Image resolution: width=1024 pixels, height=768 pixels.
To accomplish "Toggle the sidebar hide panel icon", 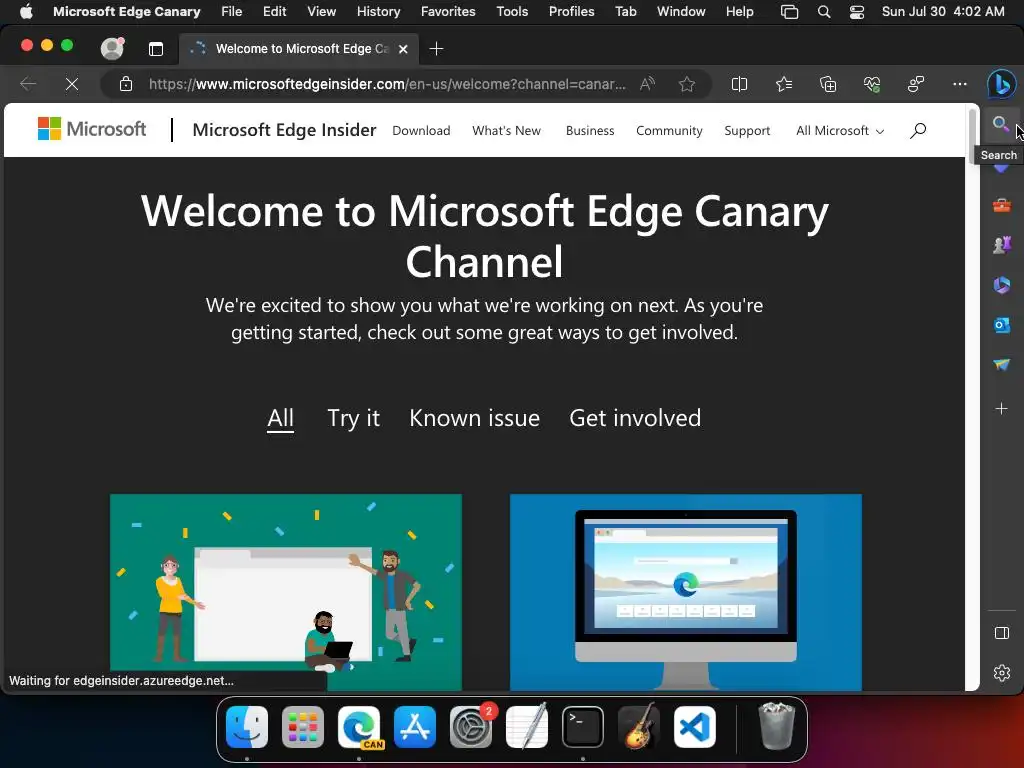I will coord(1001,633).
